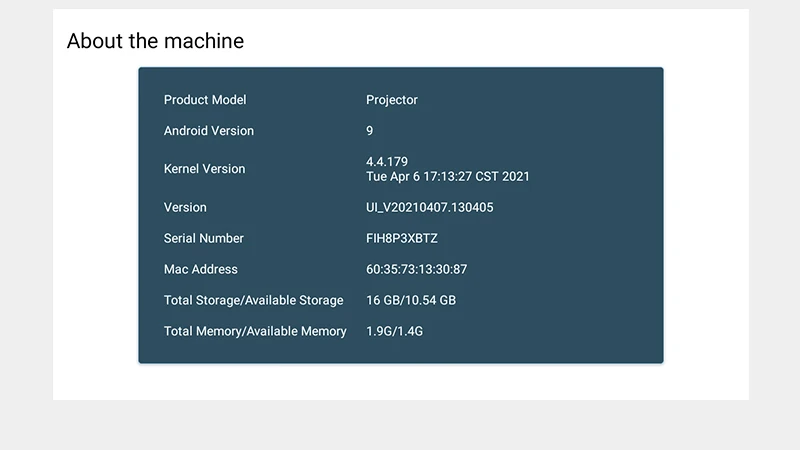Click the Android version value 9
Screen dimensions: 800x450
[370, 131]
